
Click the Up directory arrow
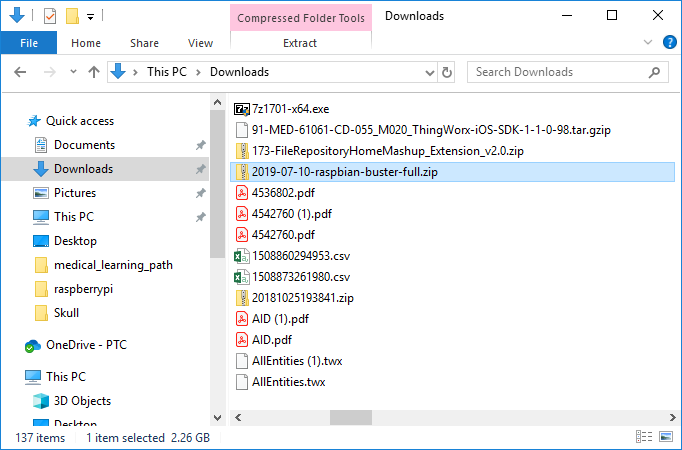pos(95,72)
